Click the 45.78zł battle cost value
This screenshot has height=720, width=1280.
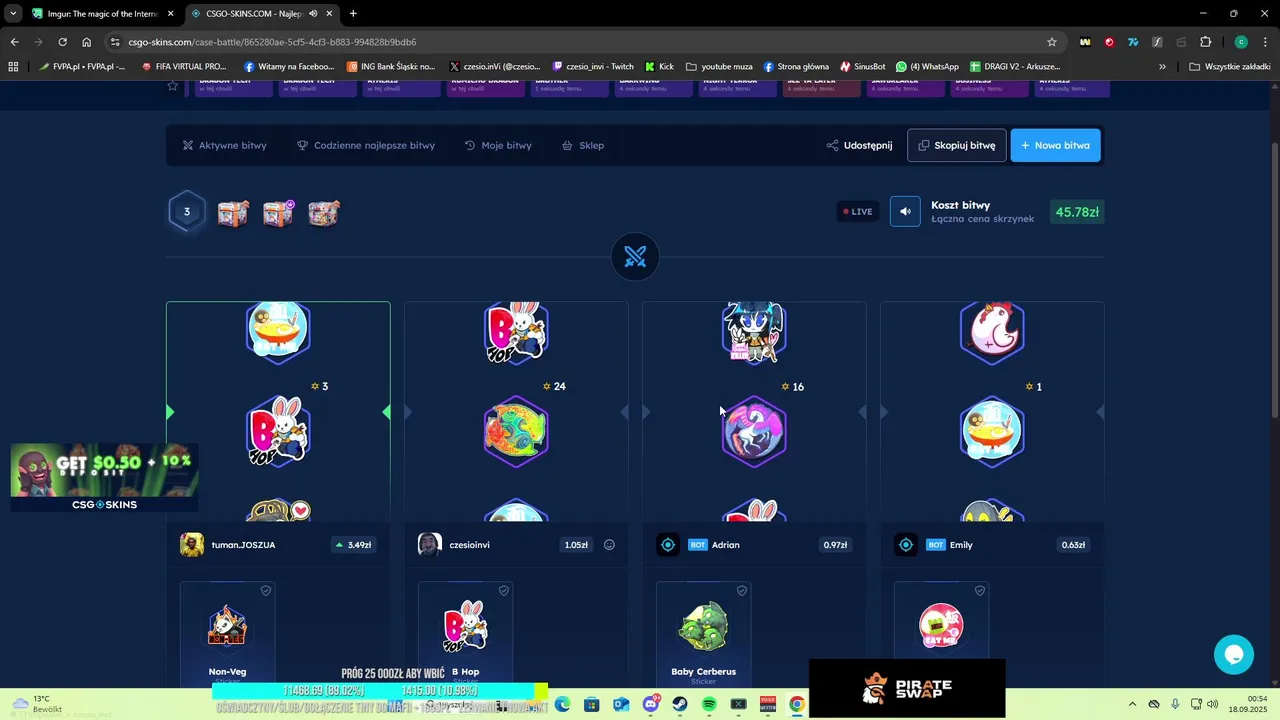pos(1077,212)
